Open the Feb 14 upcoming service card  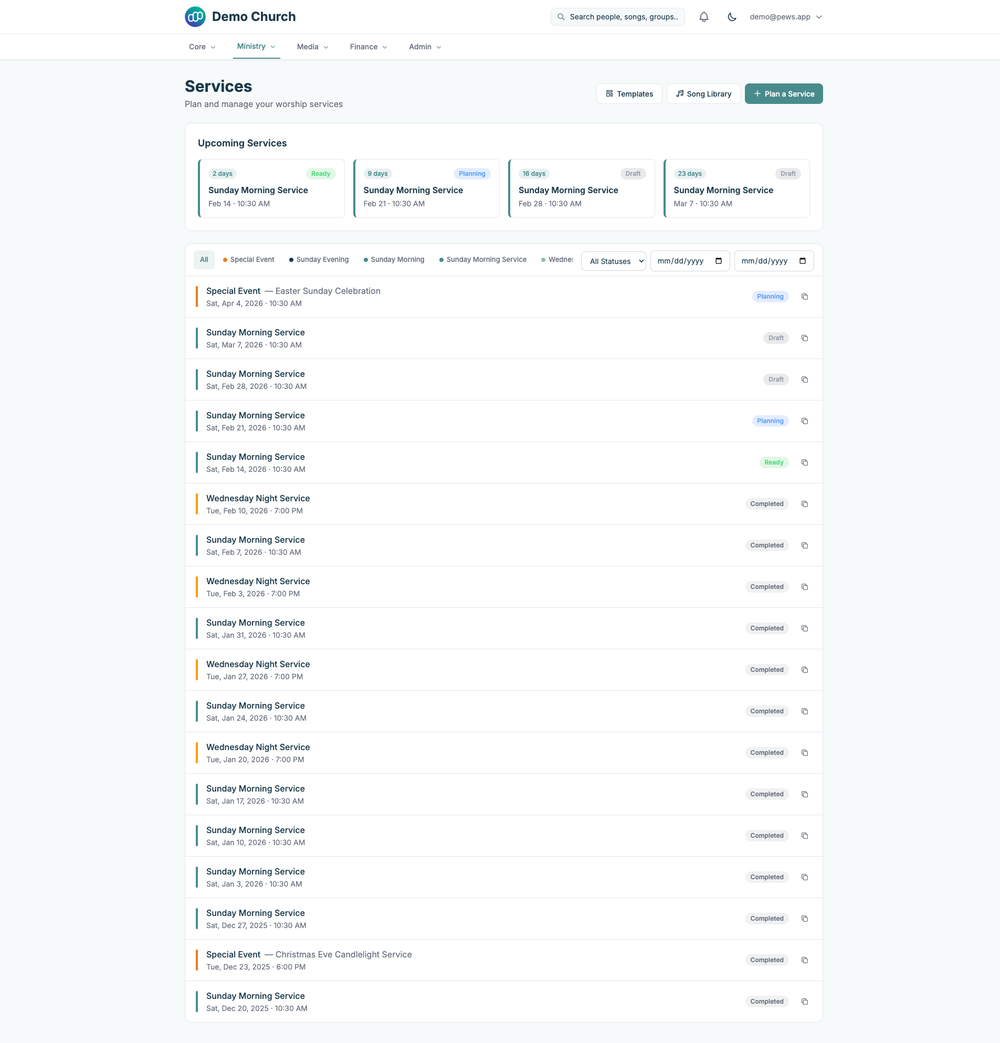pos(271,188)
